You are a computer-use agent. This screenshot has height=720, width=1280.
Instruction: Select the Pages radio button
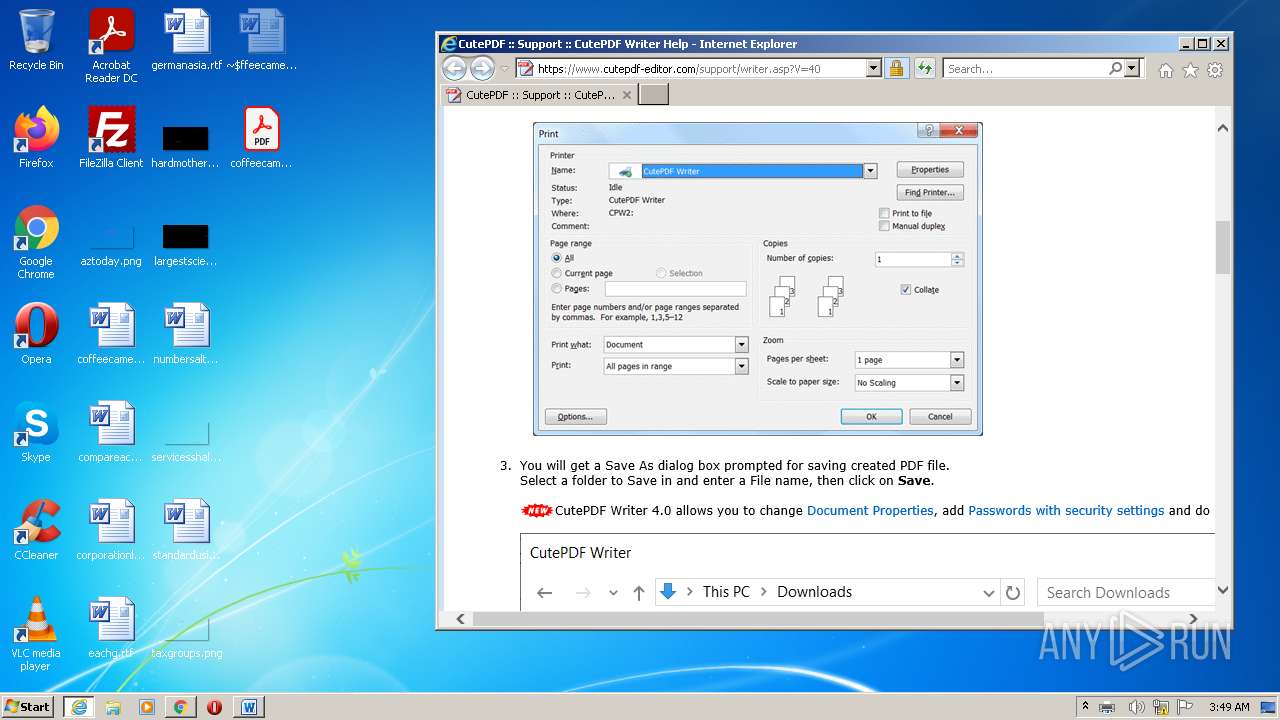pyautogui.click(x=557, y=288)
